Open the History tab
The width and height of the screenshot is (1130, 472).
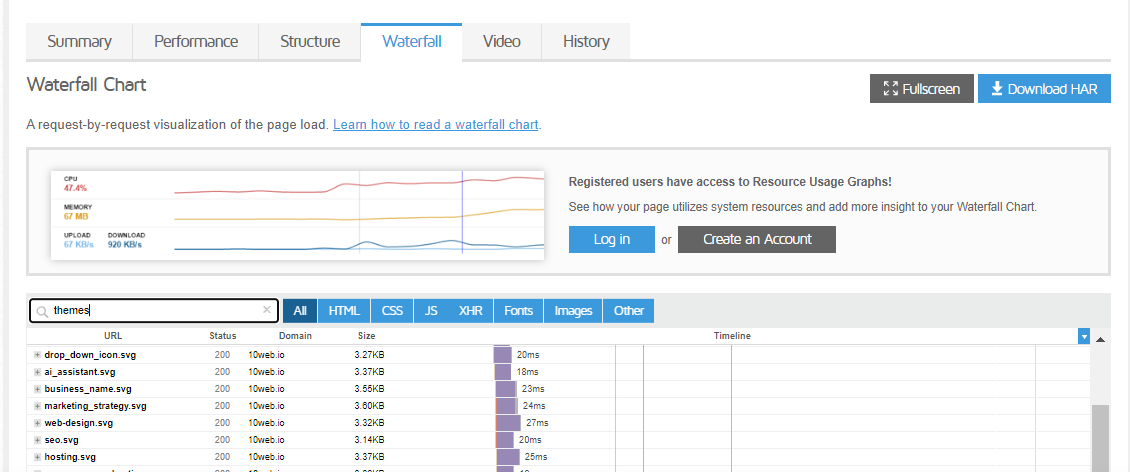coord(586,42)
